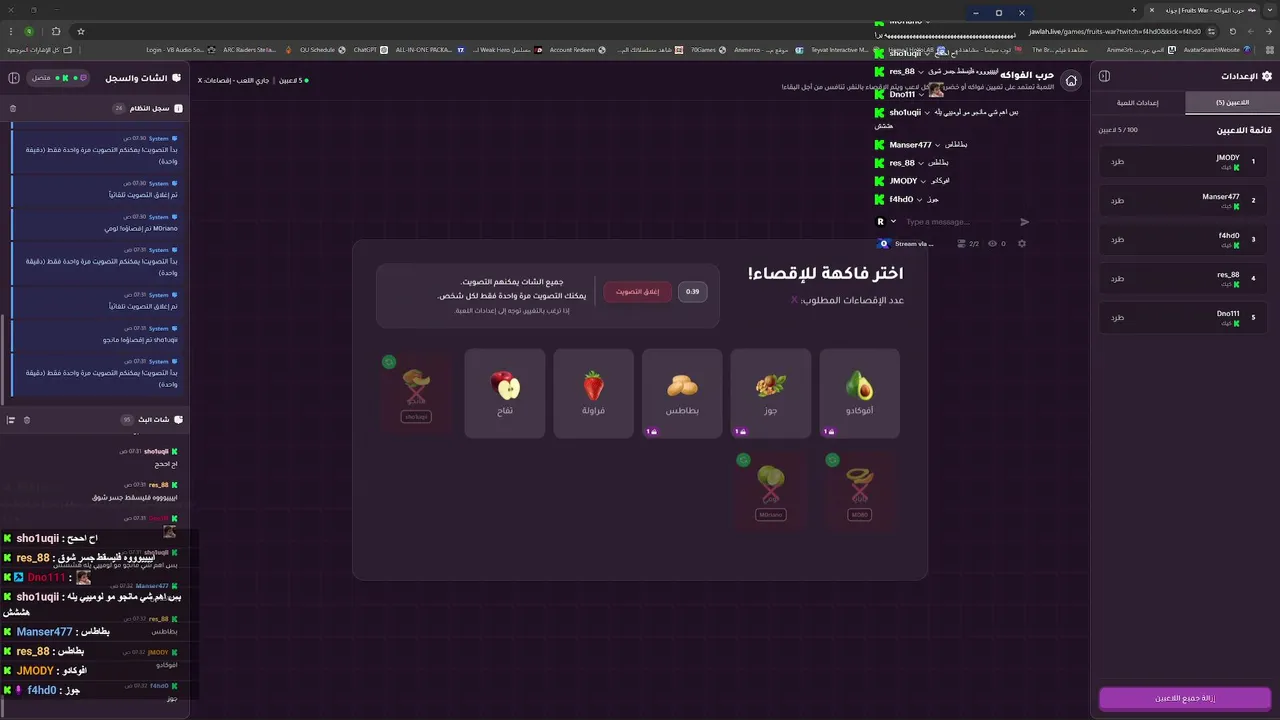Restore the eliminated lime M0riano card
The width and height of the screenshot is (1280, 720).
pos(743,460)
